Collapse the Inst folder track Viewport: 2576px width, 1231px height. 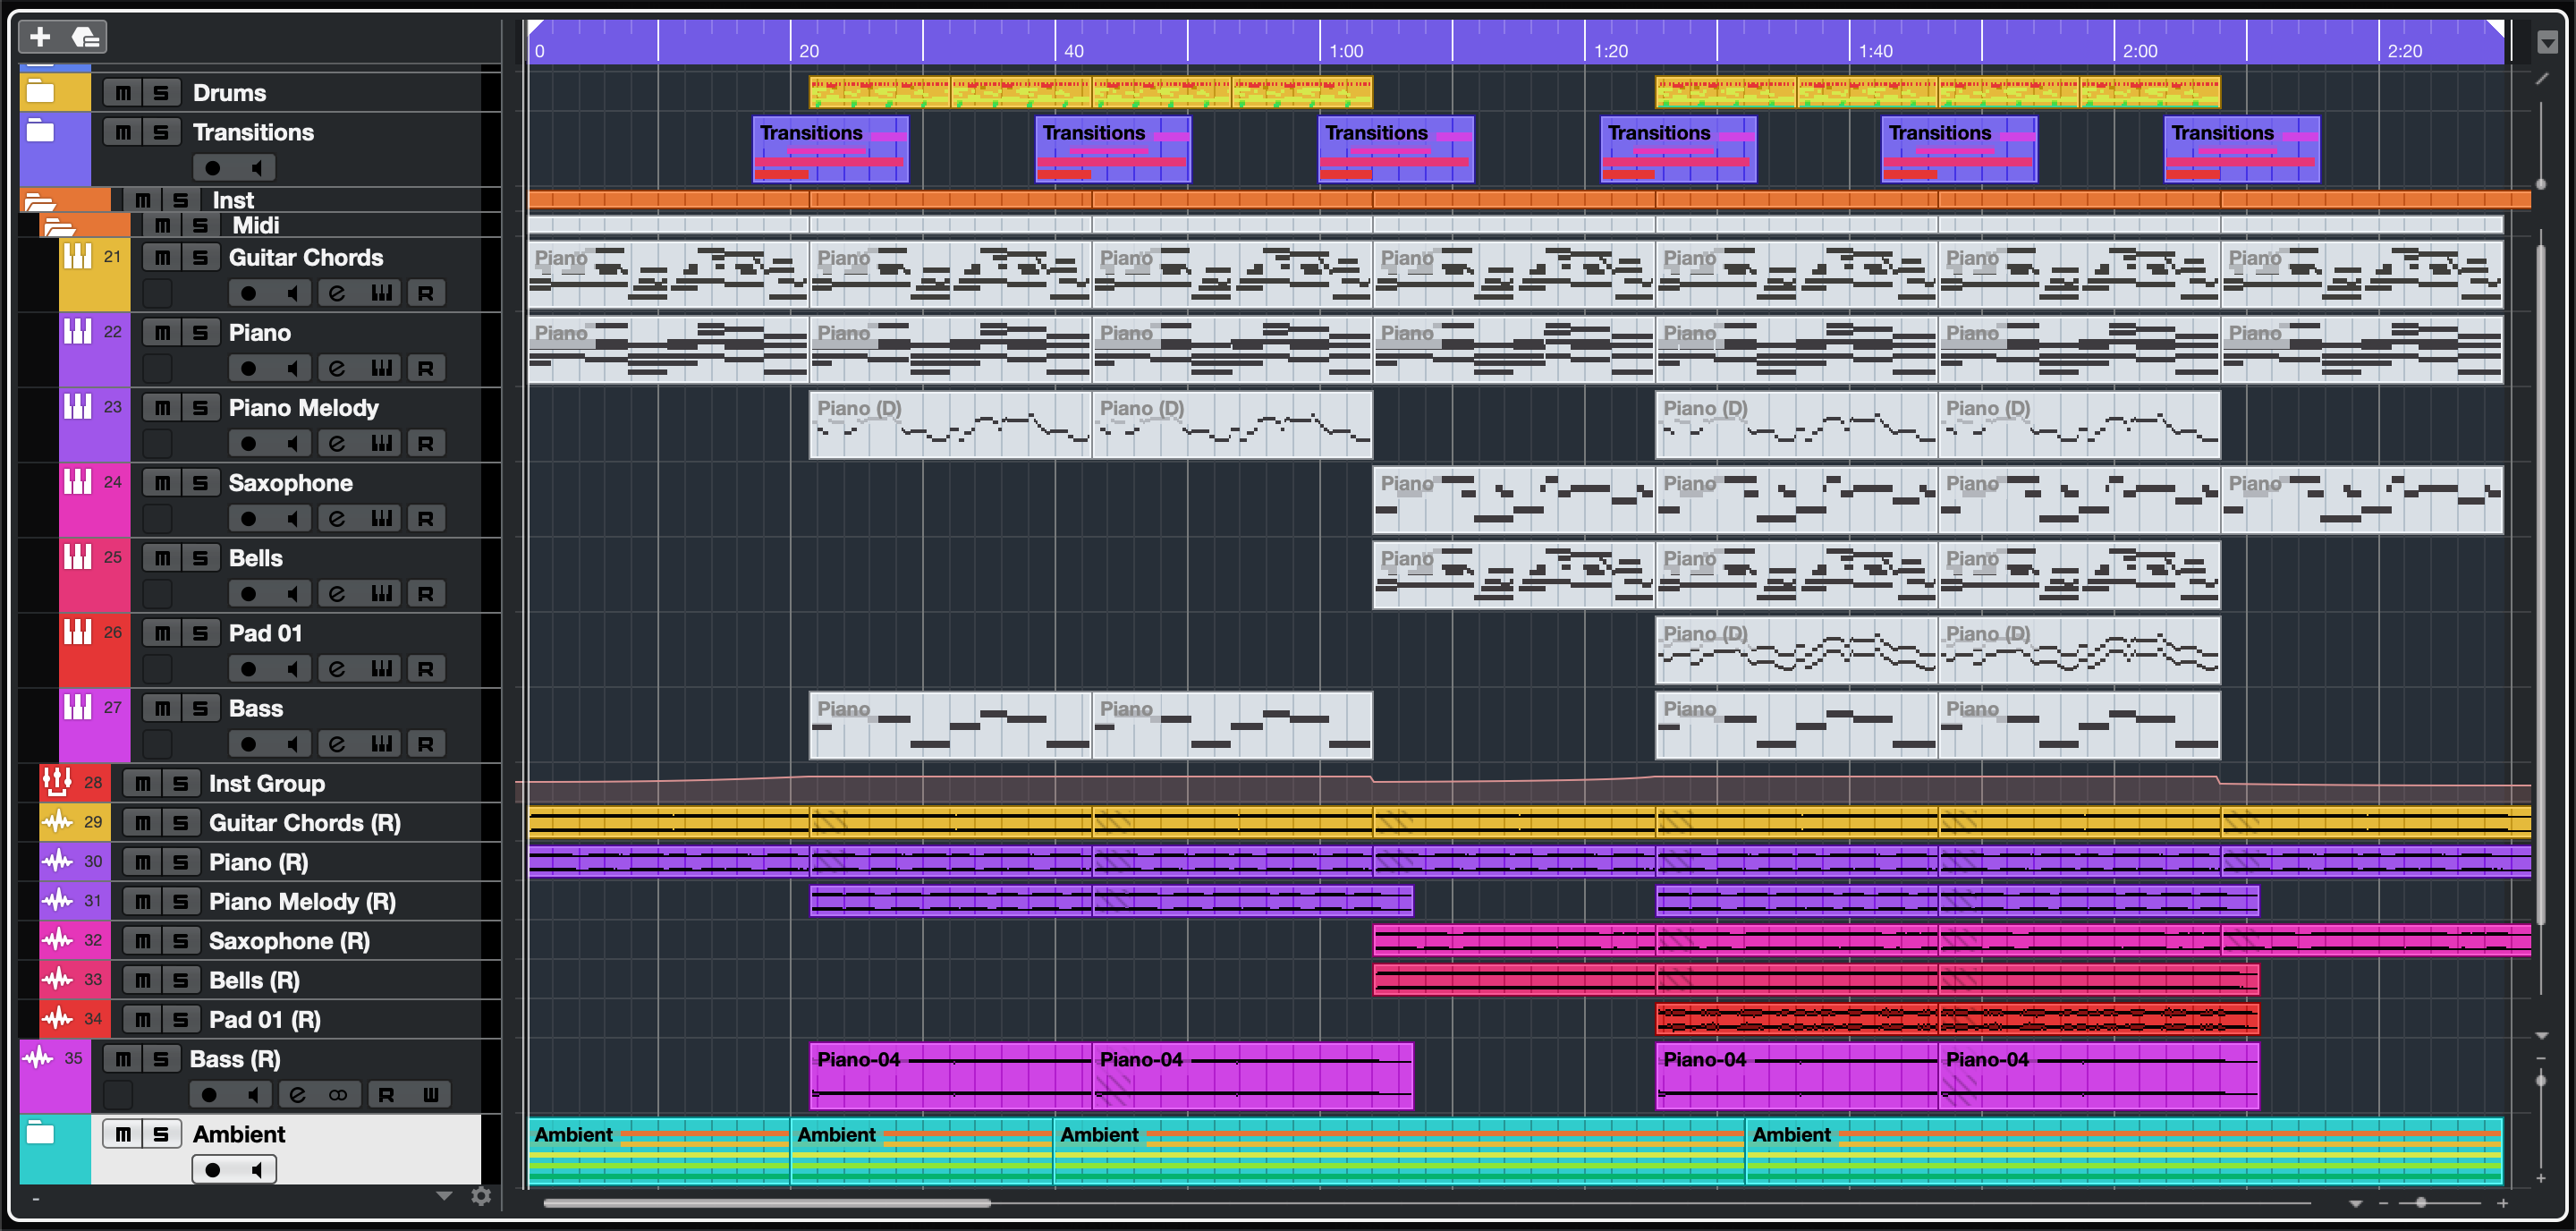point(39,201)
